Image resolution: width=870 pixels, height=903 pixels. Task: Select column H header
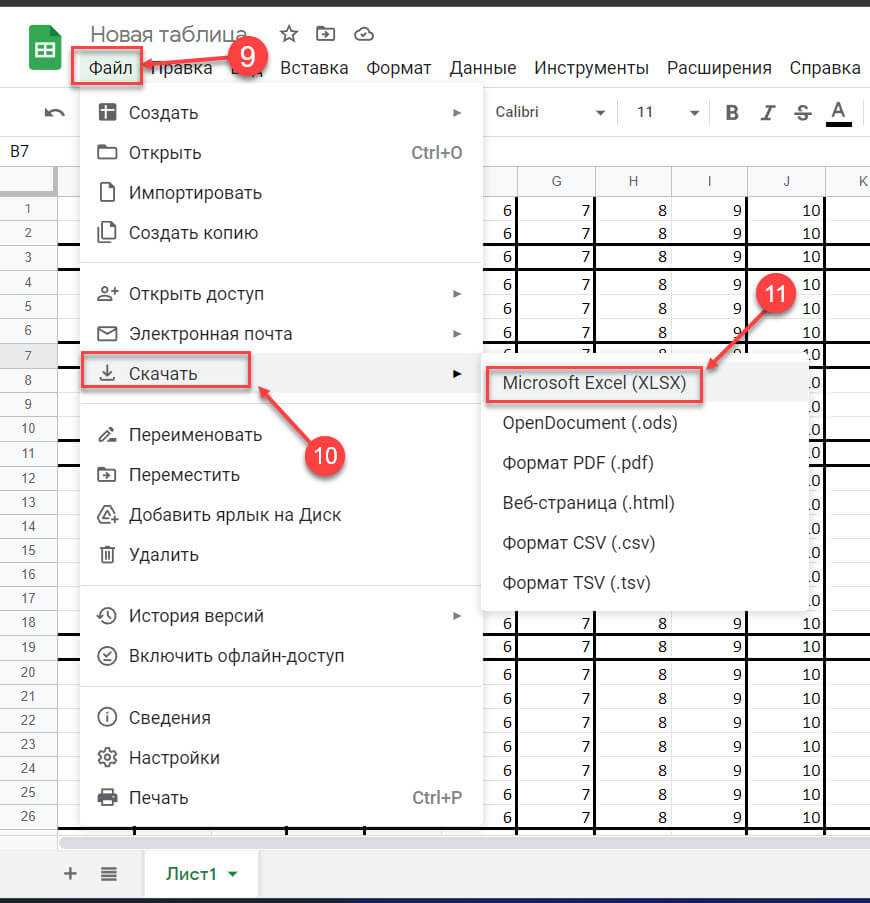point(633,181)
